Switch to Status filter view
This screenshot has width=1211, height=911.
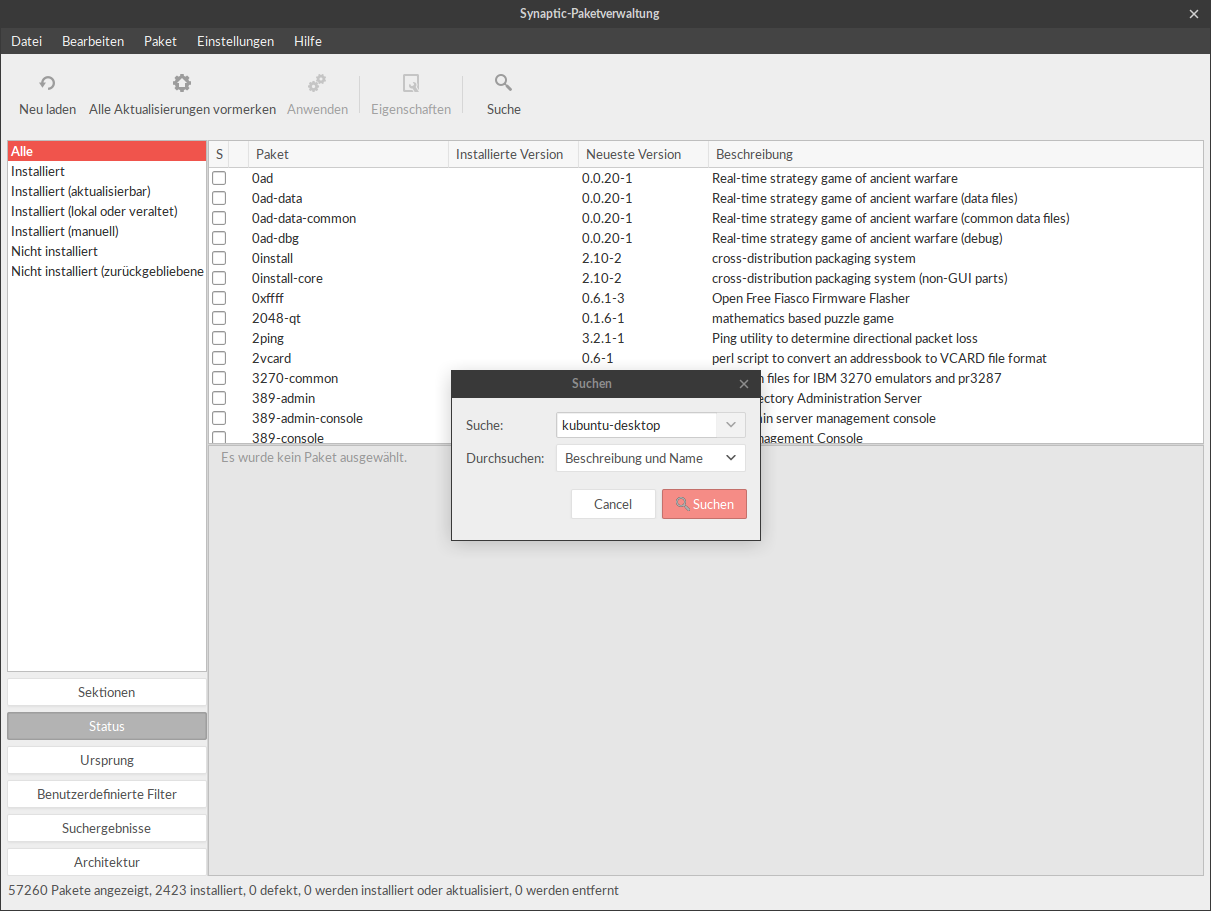point(107,726)
